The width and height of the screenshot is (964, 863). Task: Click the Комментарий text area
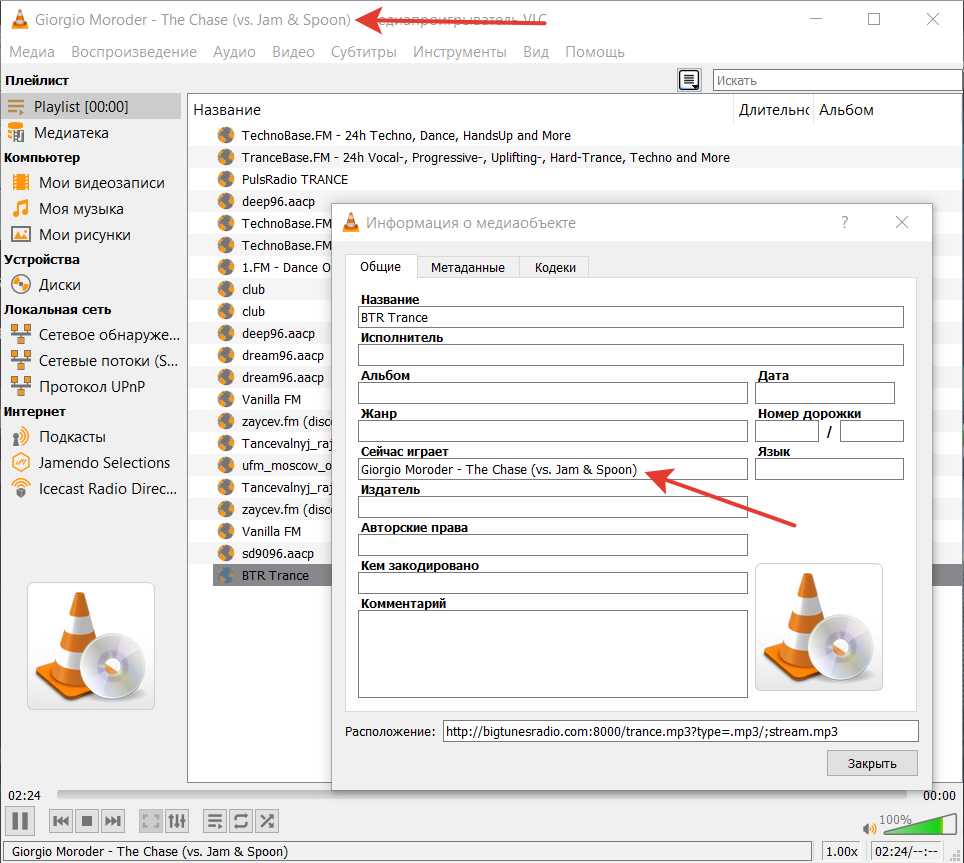553,654
